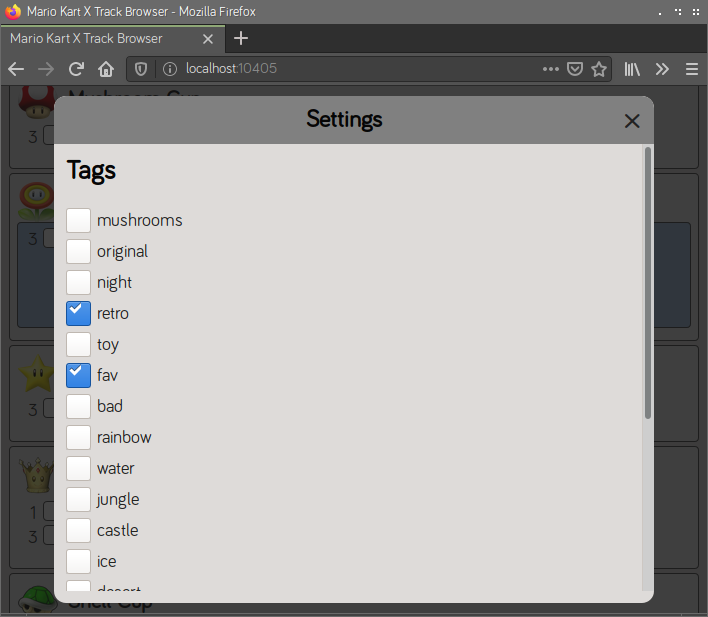Open the Firefox home page
708x617 pixels.
click(x=106, y=69)
